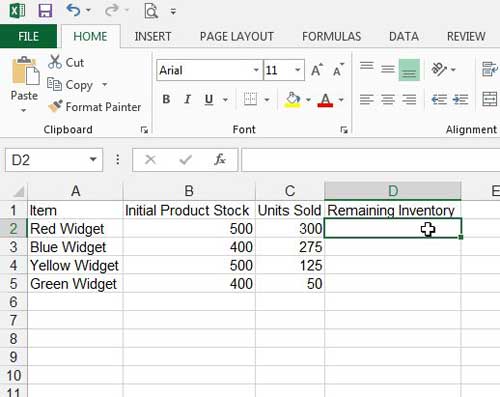Screen dimensions: 500x397
Task: Apply yellow fill color
Action: click(x=292, y=99)
